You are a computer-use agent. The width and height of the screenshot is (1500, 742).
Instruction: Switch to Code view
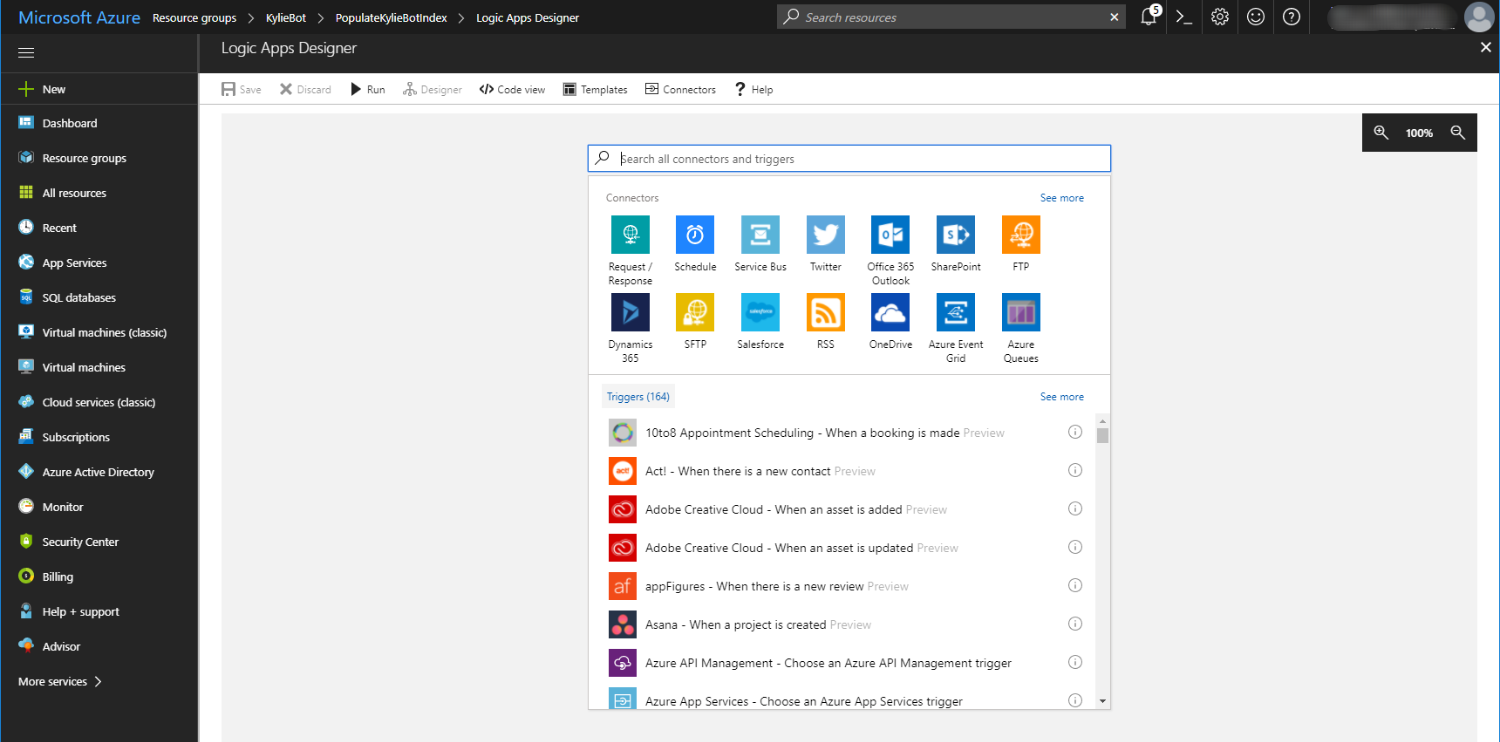point(512,89)
